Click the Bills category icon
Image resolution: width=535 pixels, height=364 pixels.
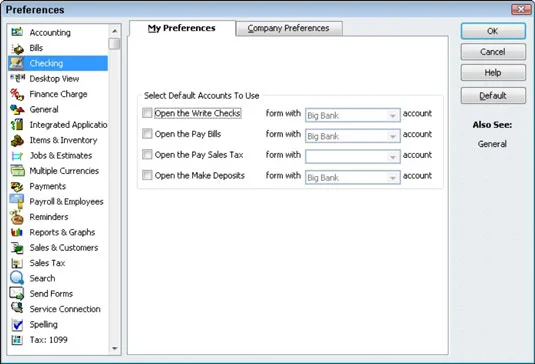(17, 48)
